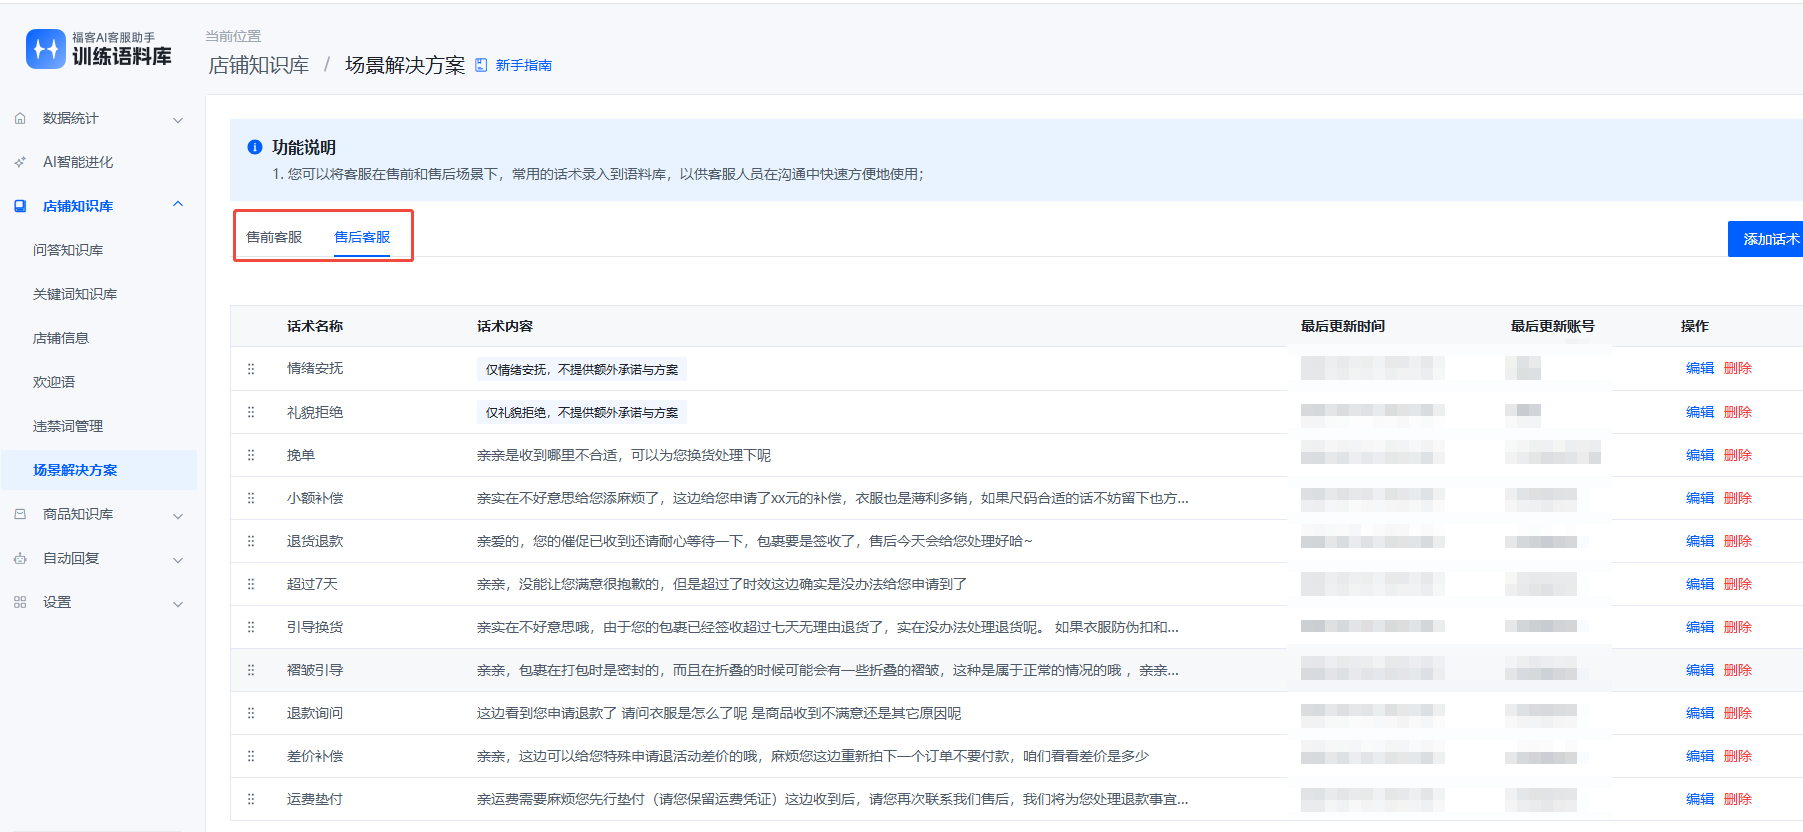1803x832 pixels.
Task: Click the 最后更新账号 column header
Action: 1553,326
